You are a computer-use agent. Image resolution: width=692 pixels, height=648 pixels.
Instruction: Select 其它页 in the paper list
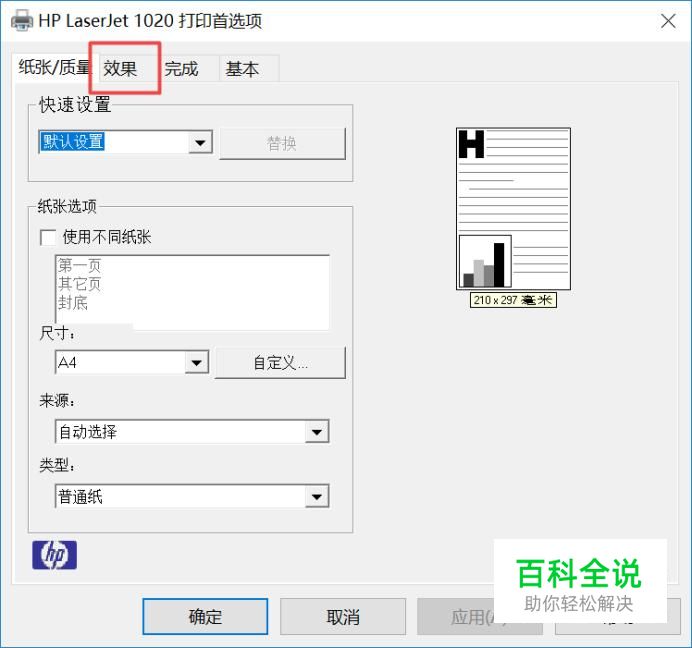79,284
